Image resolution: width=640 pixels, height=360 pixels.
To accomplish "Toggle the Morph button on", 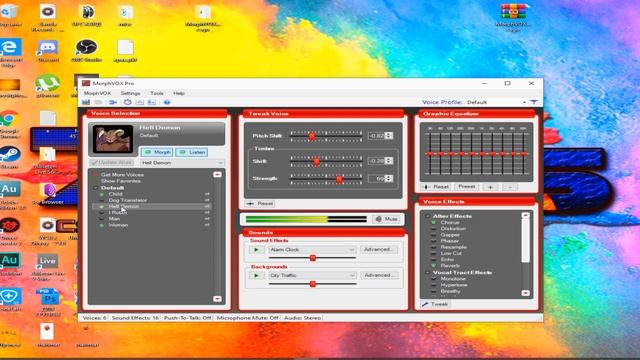I will click(157, 152).
